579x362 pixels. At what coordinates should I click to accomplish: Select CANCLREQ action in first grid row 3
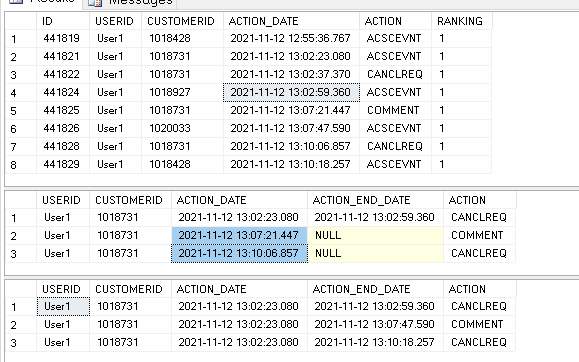click(395, 74)
